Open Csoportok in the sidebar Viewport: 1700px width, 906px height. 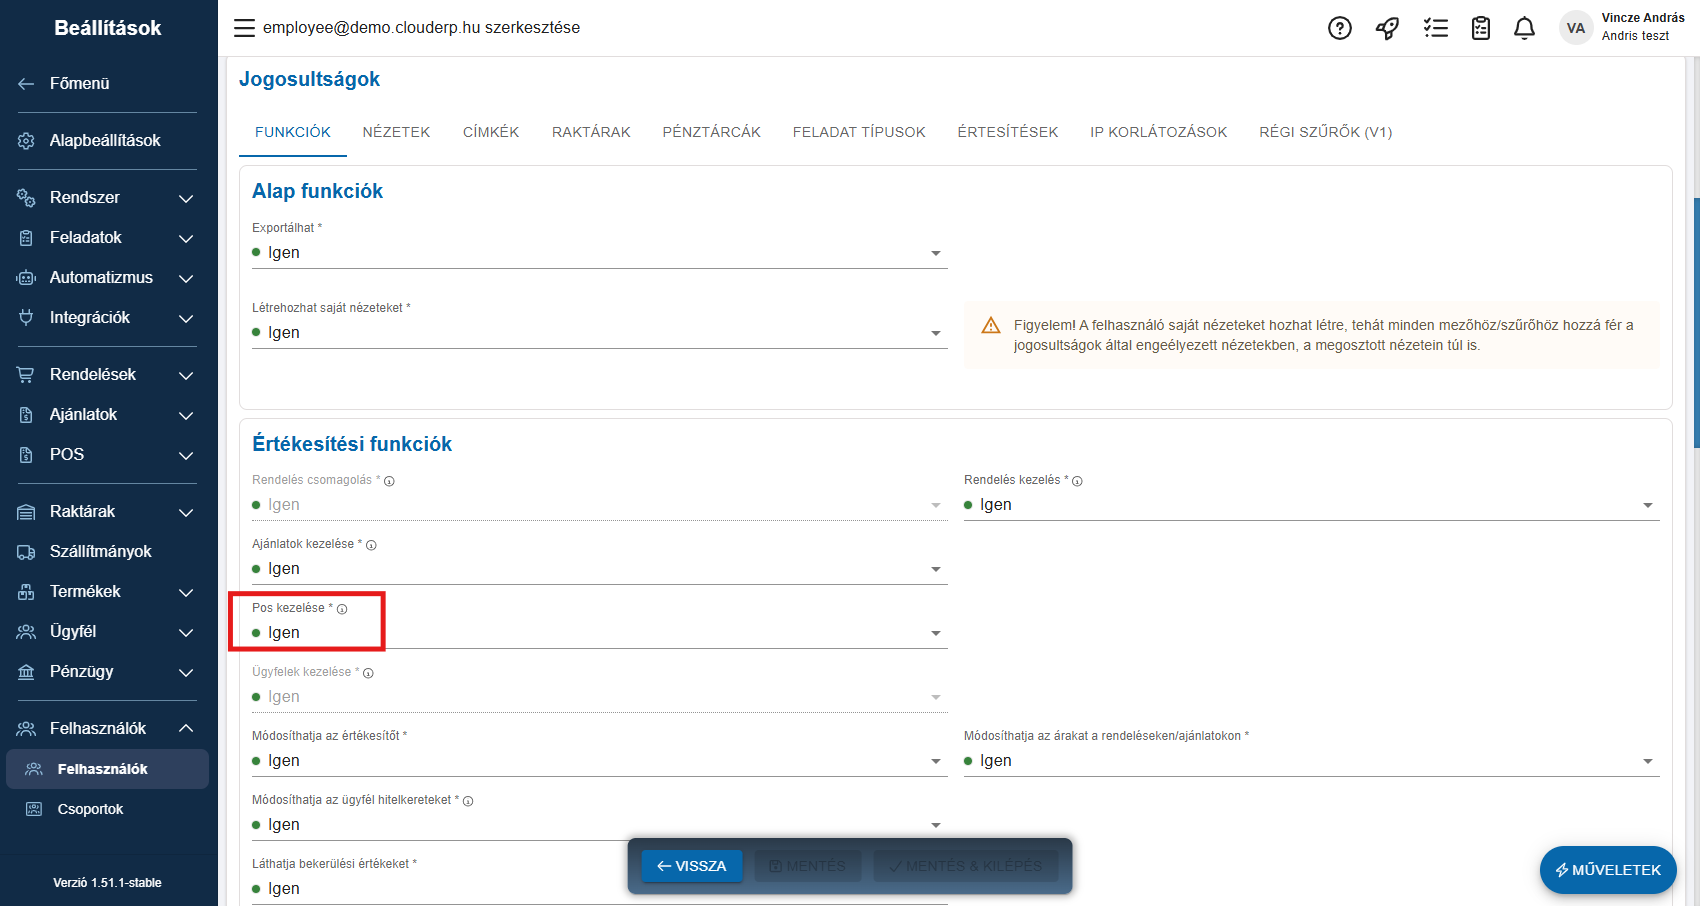[90, 809]
